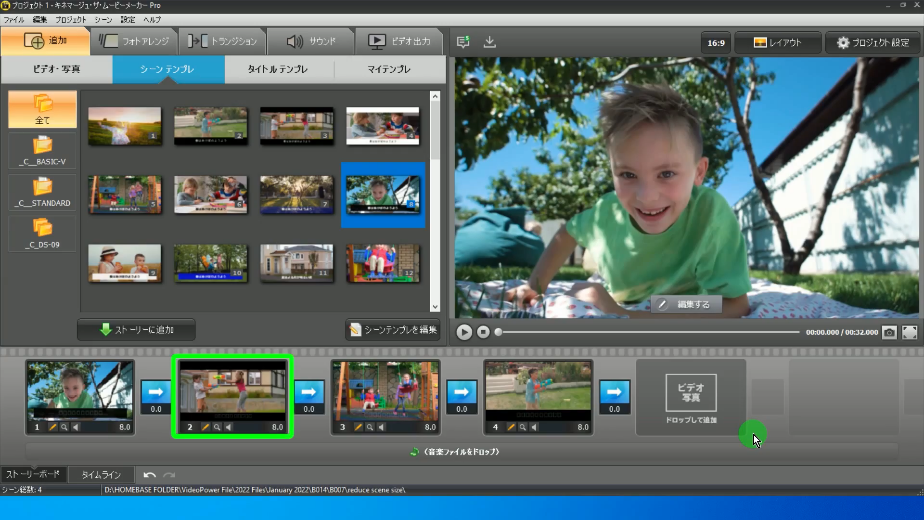The height and width of the screenshot is (520, 924).
Task: Click the download icon above preview
Action: (x=490, y=42)
